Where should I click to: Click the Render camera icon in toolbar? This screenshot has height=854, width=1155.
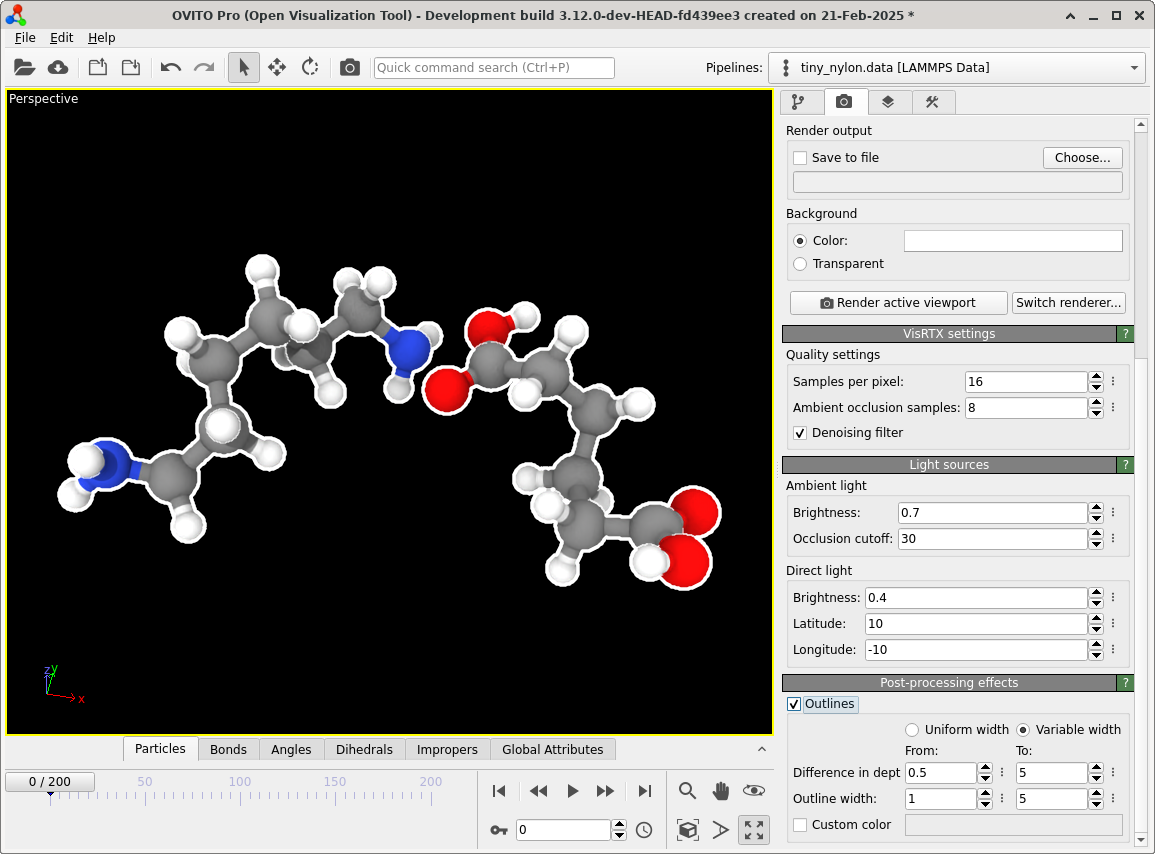[x=349, y=67]
